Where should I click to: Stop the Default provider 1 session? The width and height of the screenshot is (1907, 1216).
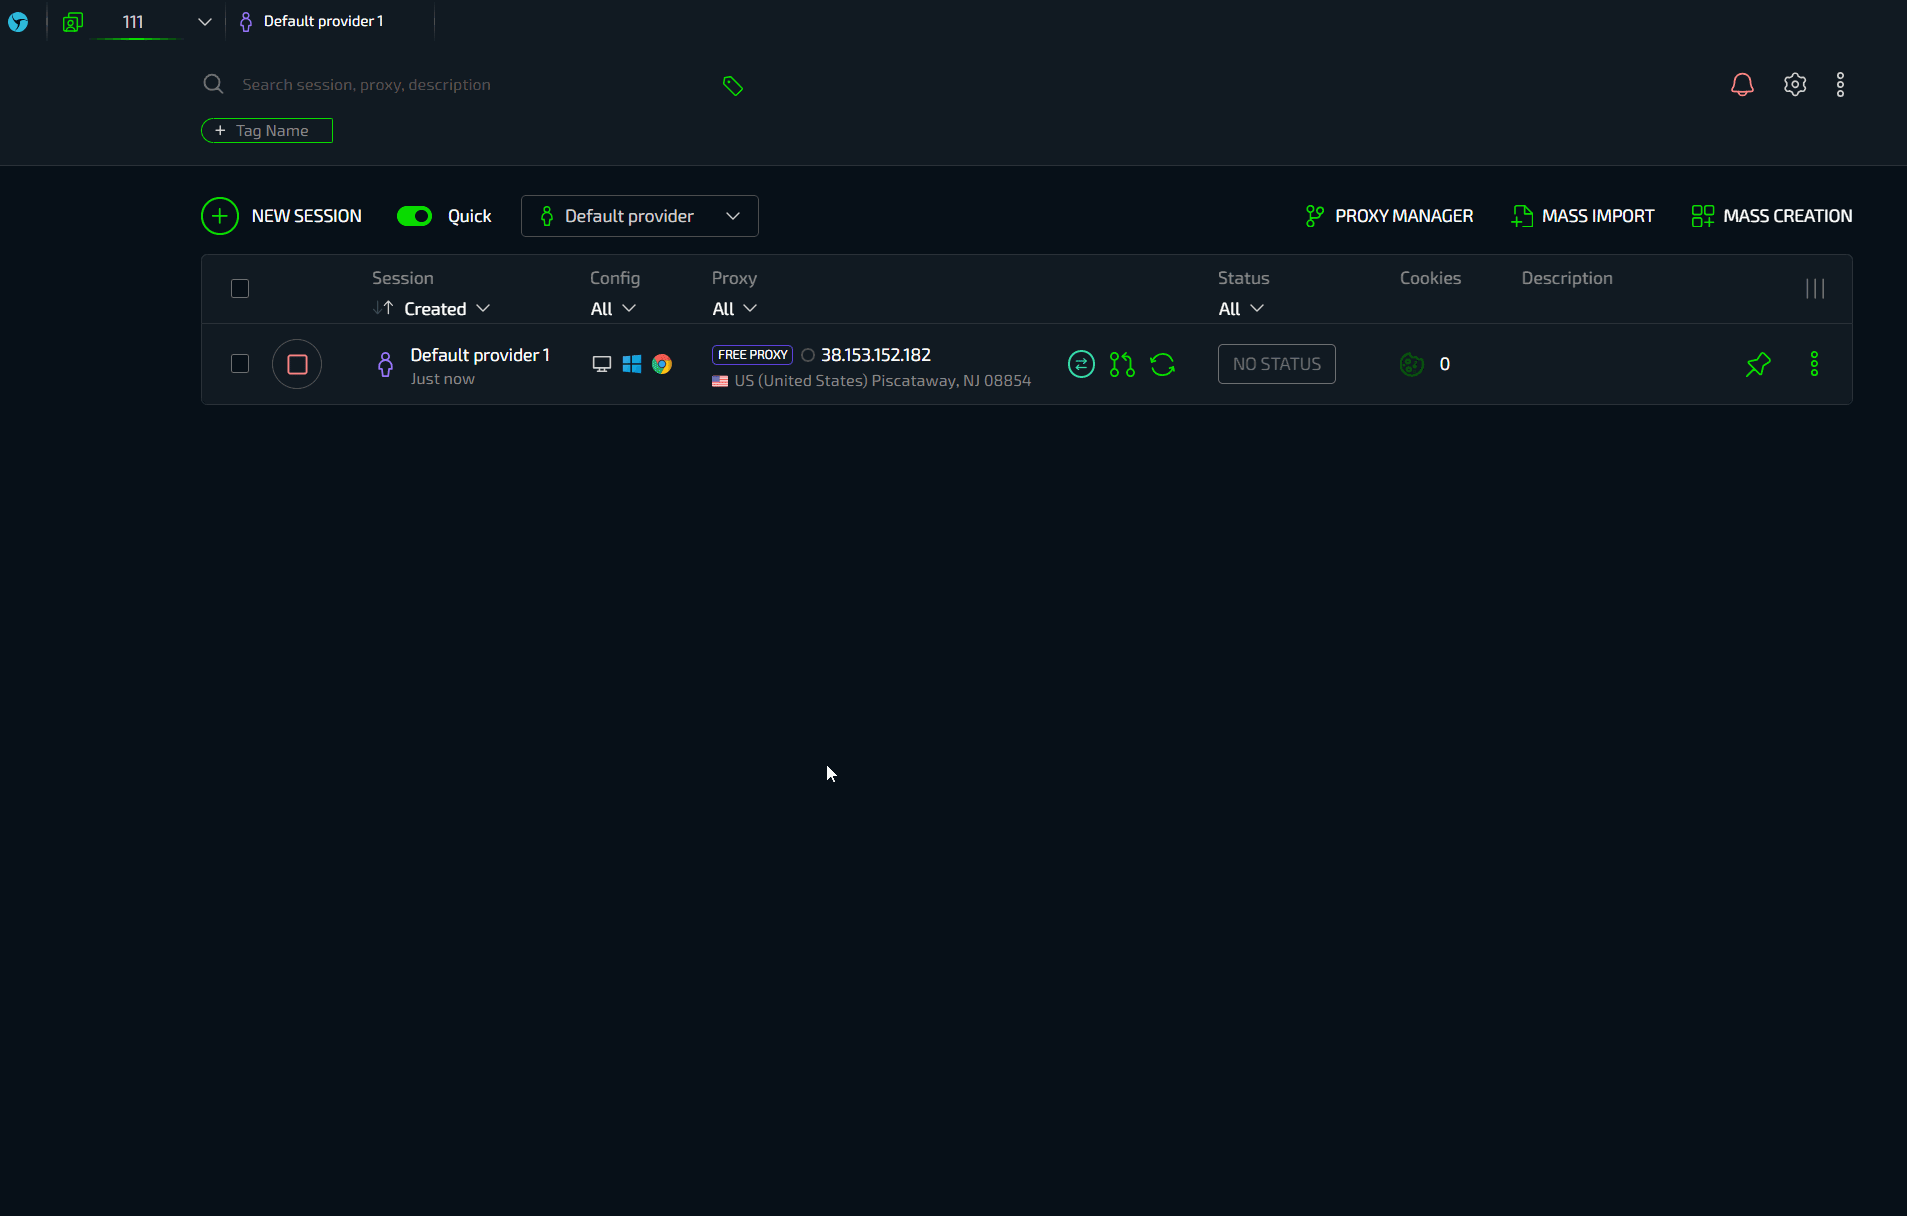(297, 364)
